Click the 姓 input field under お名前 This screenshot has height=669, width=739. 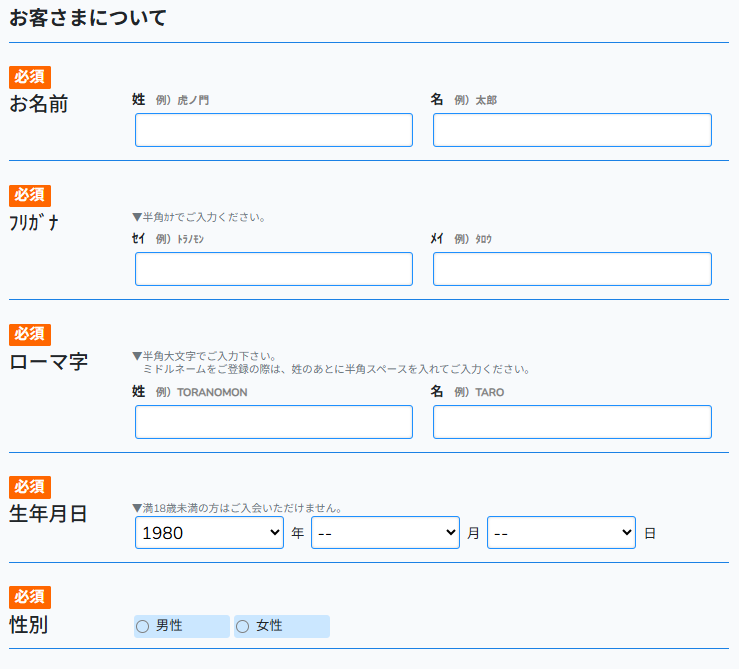pyautogui.click(x=273, y=130)
